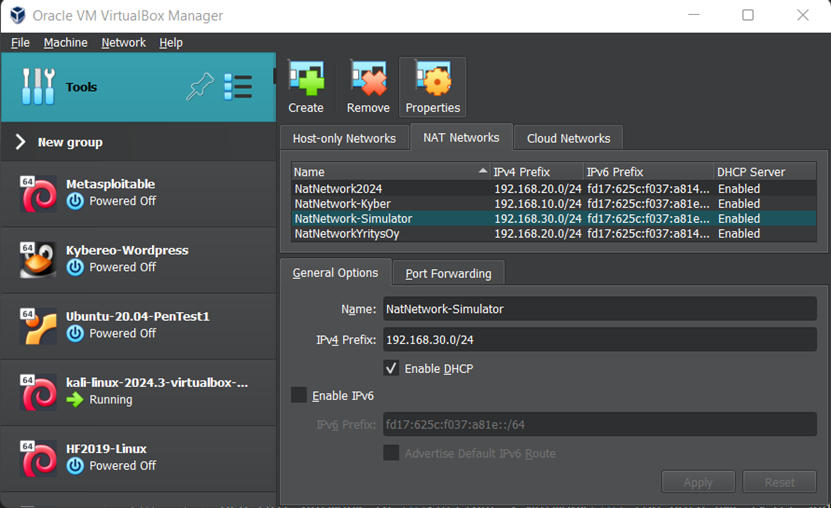Click the kali-linux VM swirl icon

click(x=38, y=392)
